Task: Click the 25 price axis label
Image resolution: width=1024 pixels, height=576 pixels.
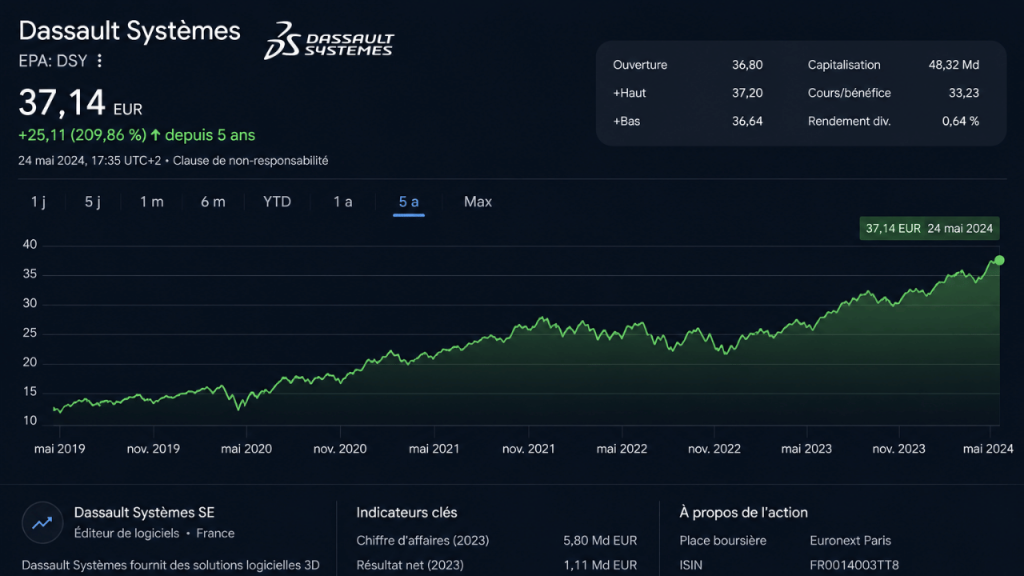Action: point(29,333)
